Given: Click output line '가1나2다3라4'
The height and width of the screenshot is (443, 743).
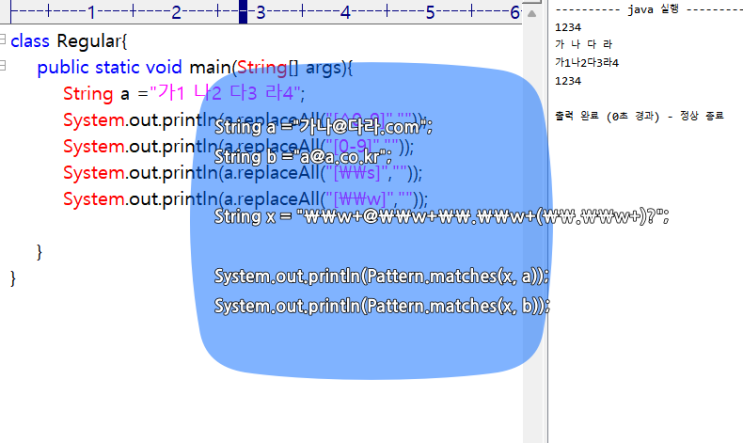Looking at the screenshot, I should tap(587, 63).
